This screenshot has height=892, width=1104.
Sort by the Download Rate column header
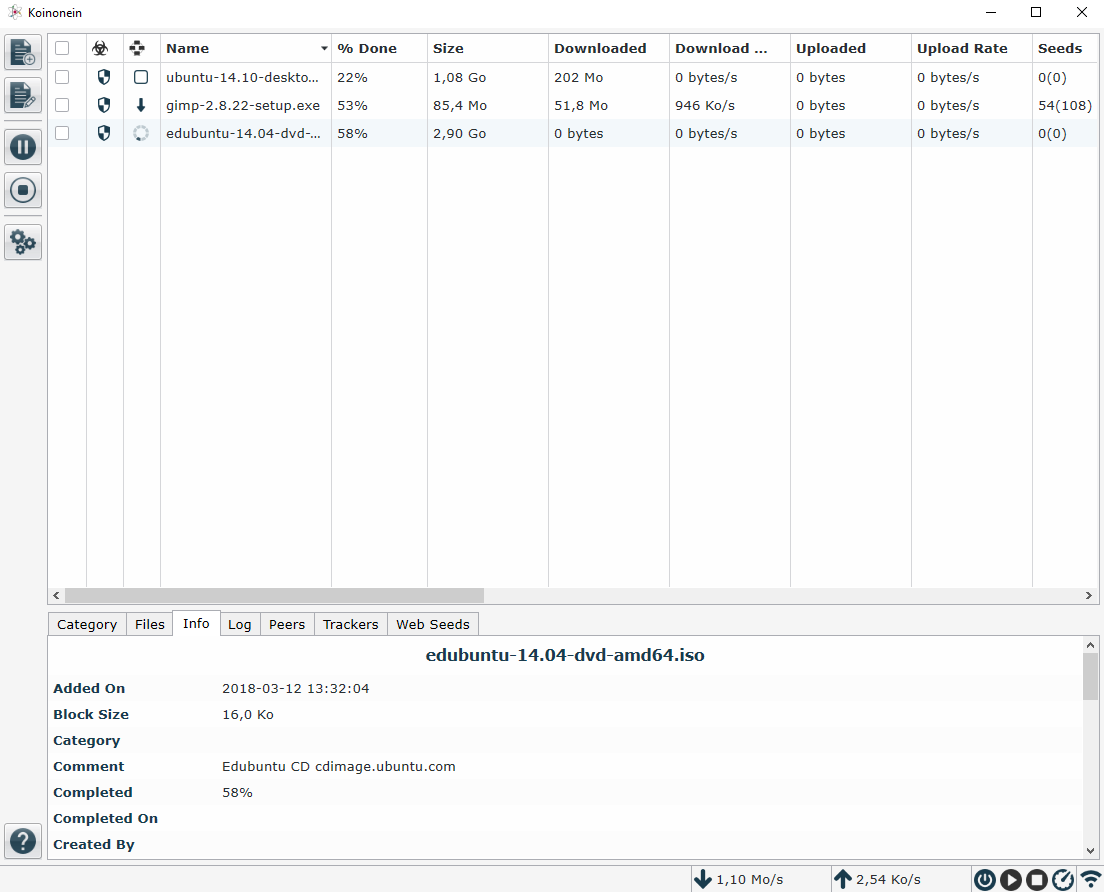tap(729, 49)
